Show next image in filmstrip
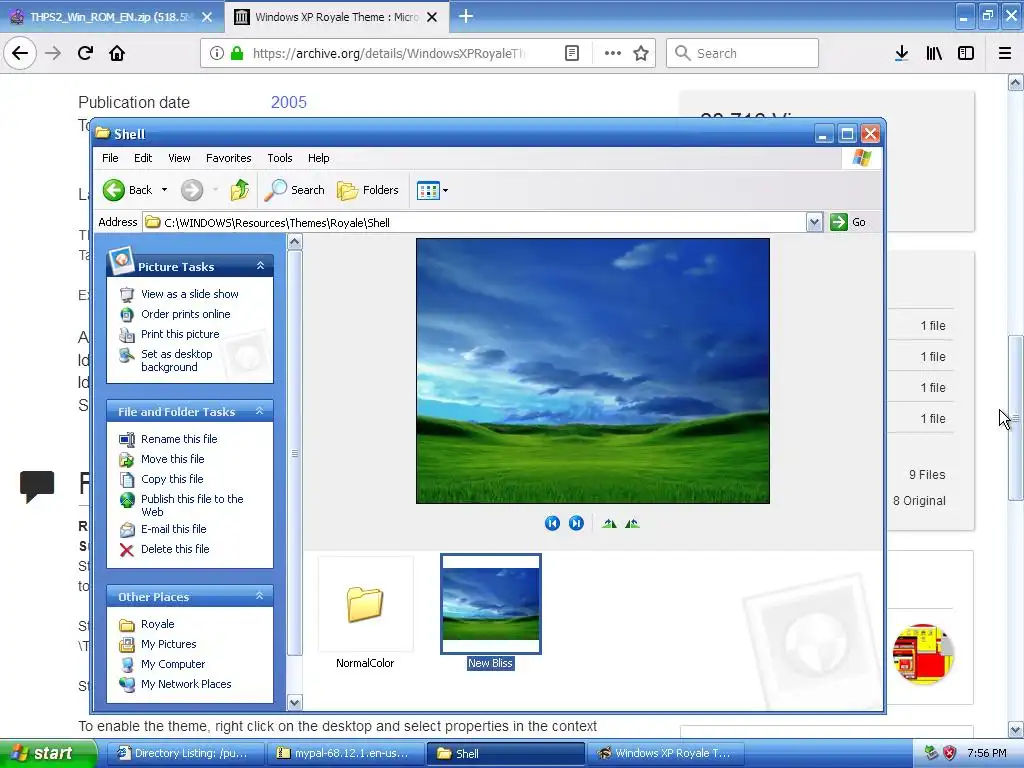 click(576, 523)
